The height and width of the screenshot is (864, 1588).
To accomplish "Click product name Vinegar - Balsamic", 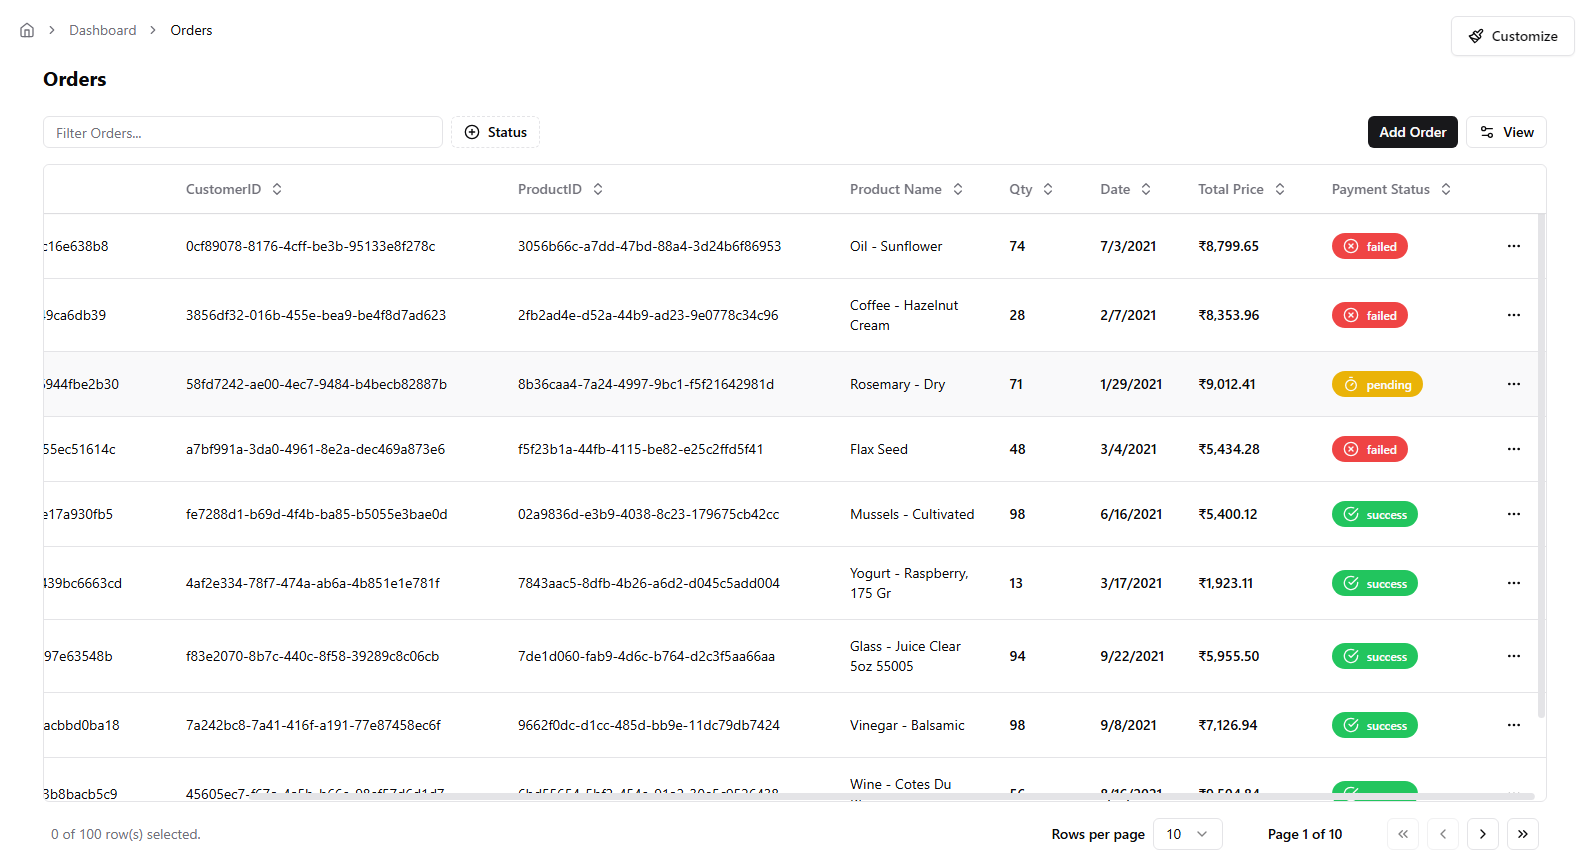I will point(907,725).
